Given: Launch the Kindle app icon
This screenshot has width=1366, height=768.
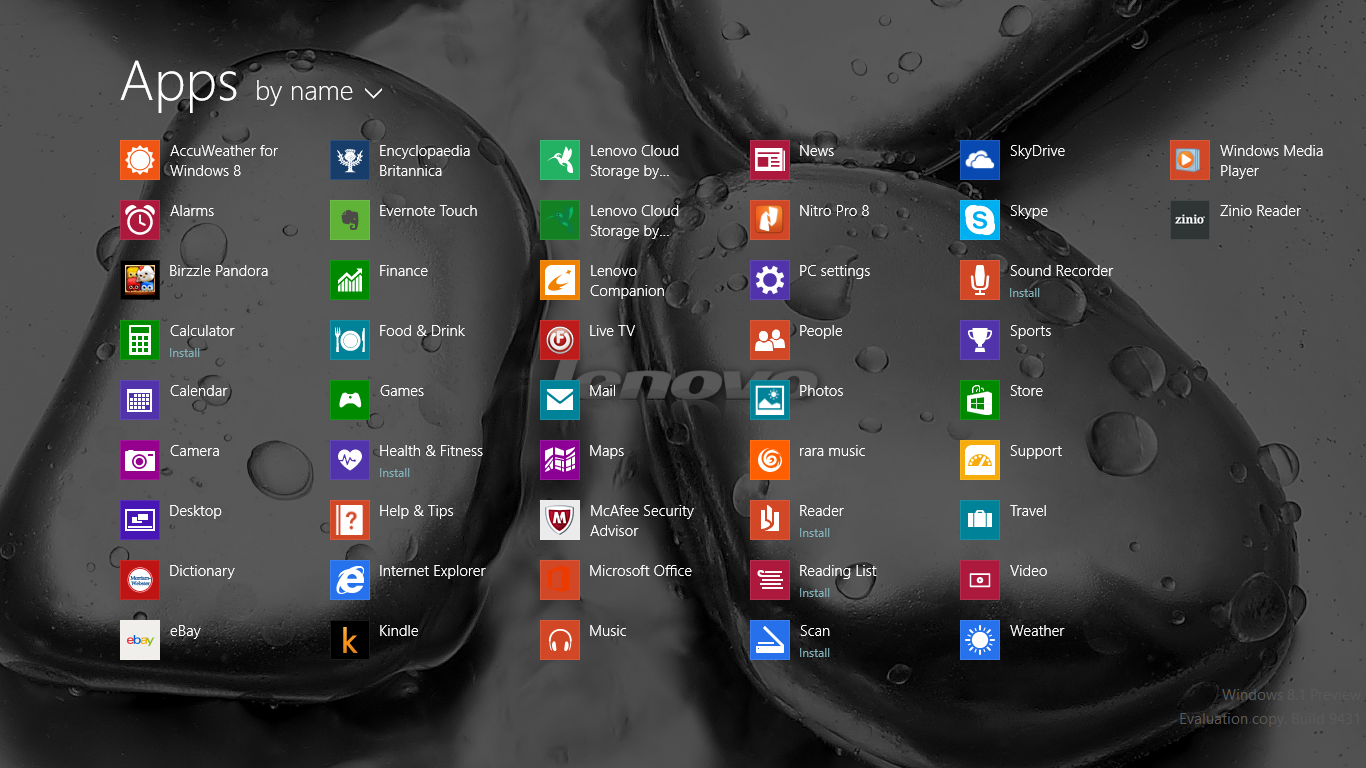Looking at the screenshot, I should (x=350, y=640).
